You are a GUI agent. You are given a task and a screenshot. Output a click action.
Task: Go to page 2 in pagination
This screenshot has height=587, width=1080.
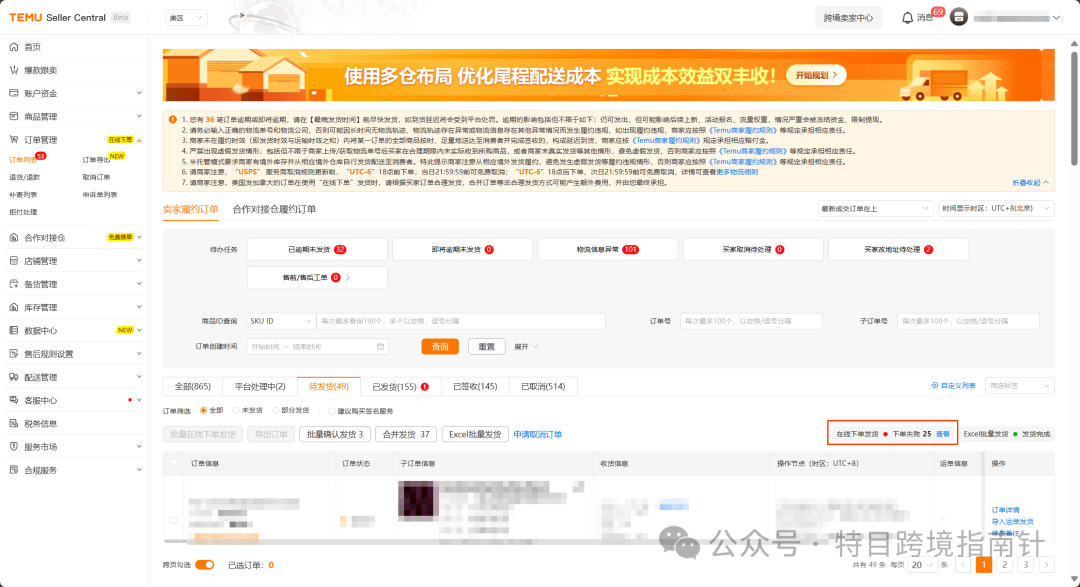pos(1005,564)
